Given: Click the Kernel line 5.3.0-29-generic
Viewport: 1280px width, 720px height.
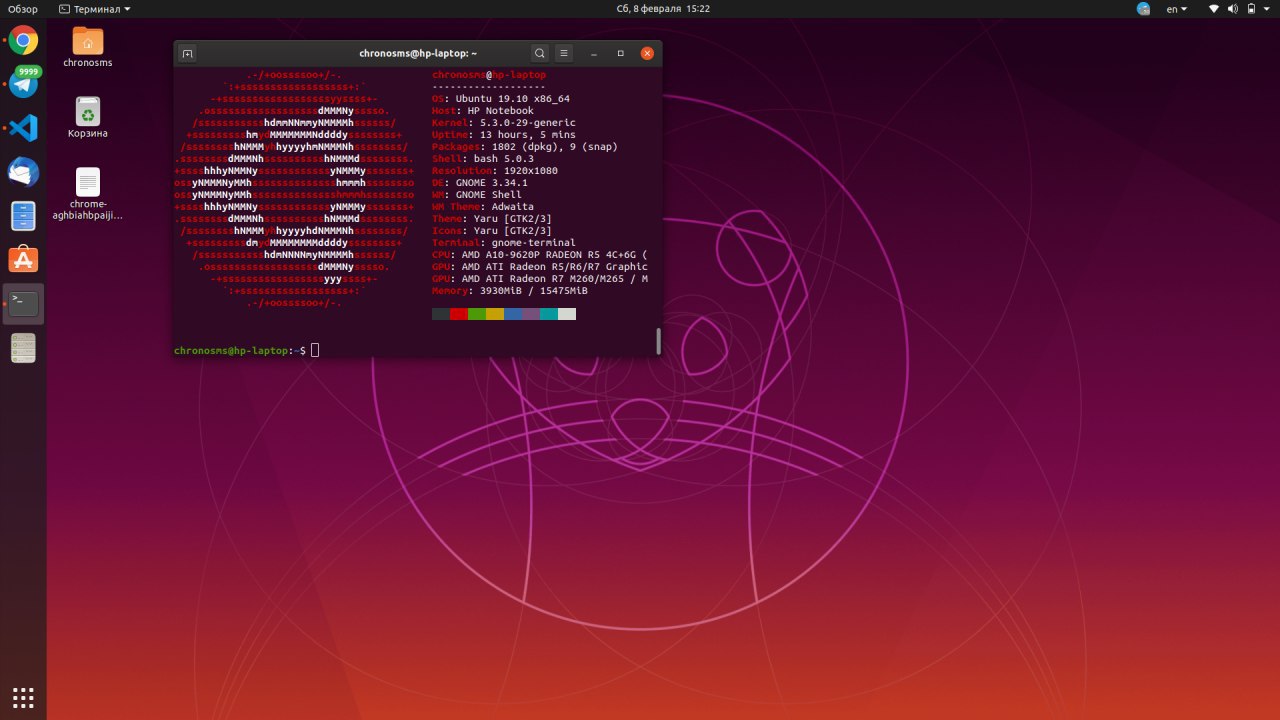Looking at the screenshot, I should pos(504,123).
